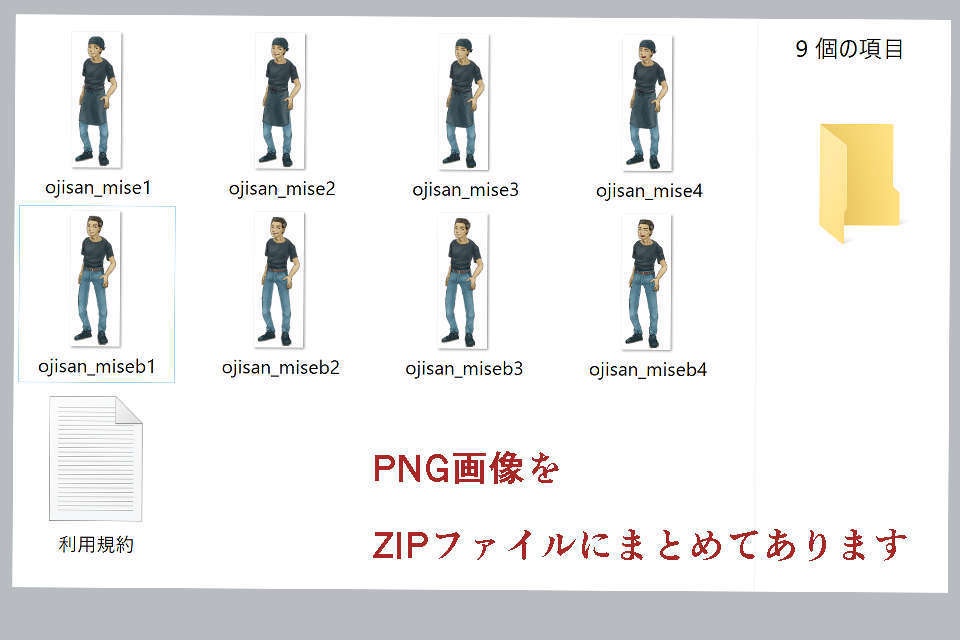960x640 pixels.
Task: Click the ojisan_miseb2 file name label
Action: point(282,368)
